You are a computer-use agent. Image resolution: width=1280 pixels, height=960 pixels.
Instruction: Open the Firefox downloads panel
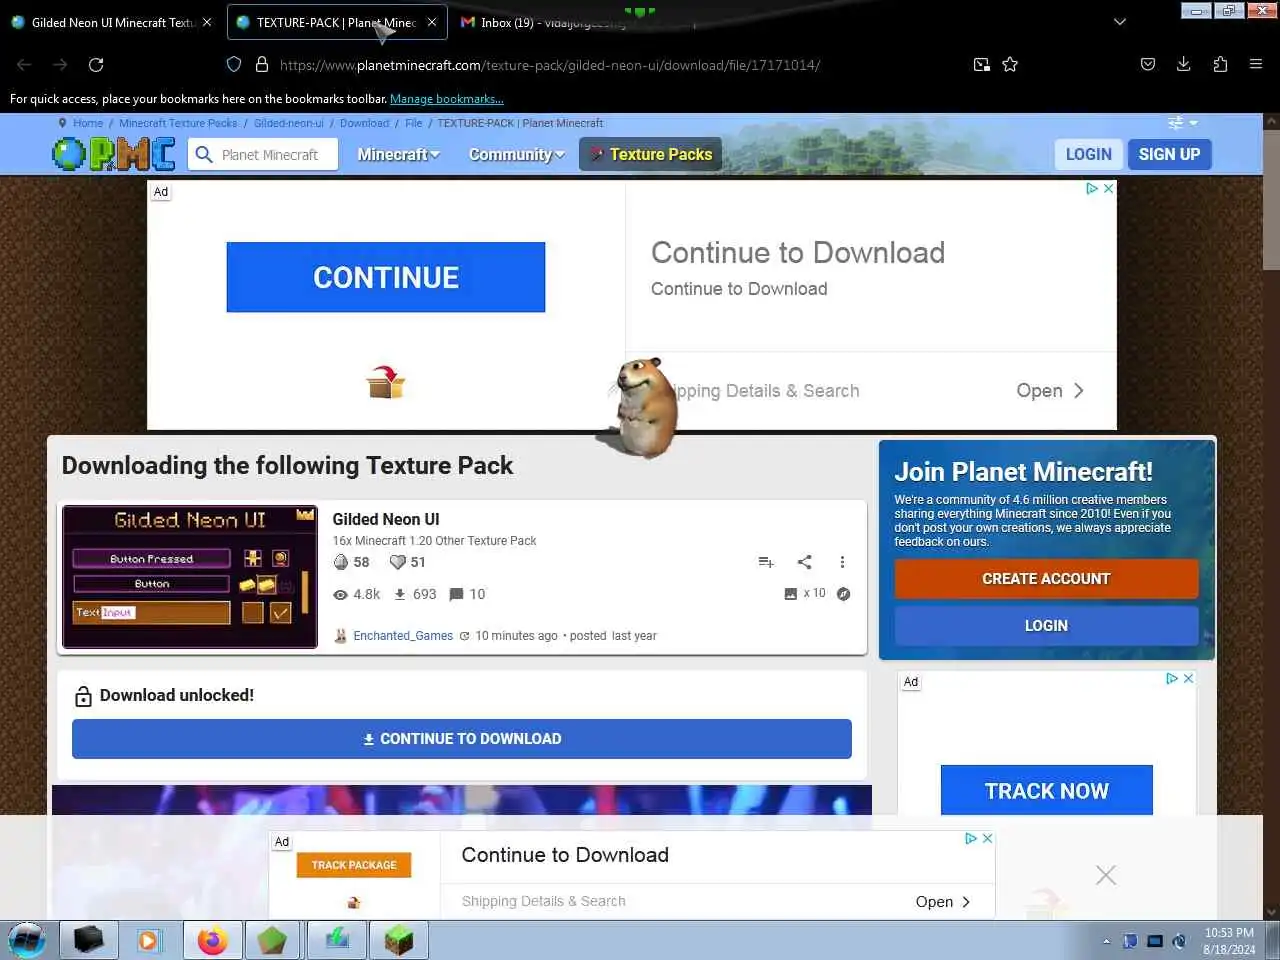[1184, 64]
